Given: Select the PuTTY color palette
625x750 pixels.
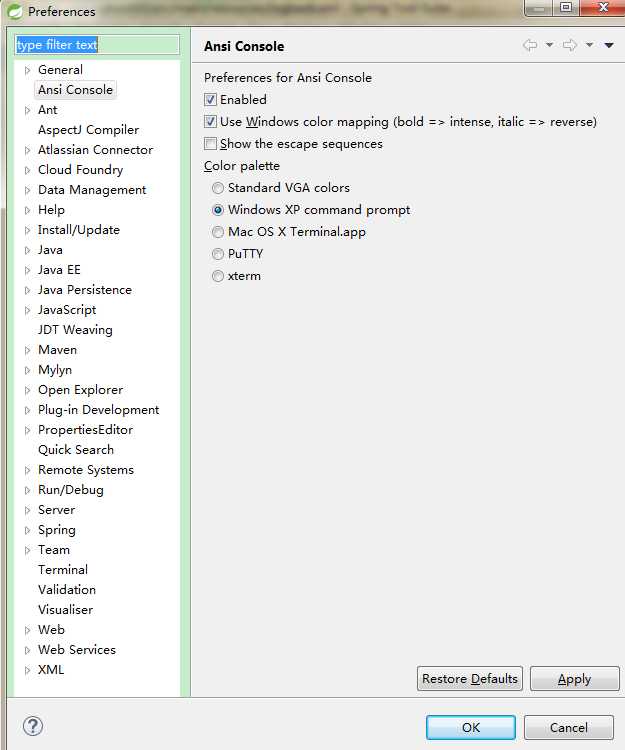Looking at the screenshot, I should point(218,254).
